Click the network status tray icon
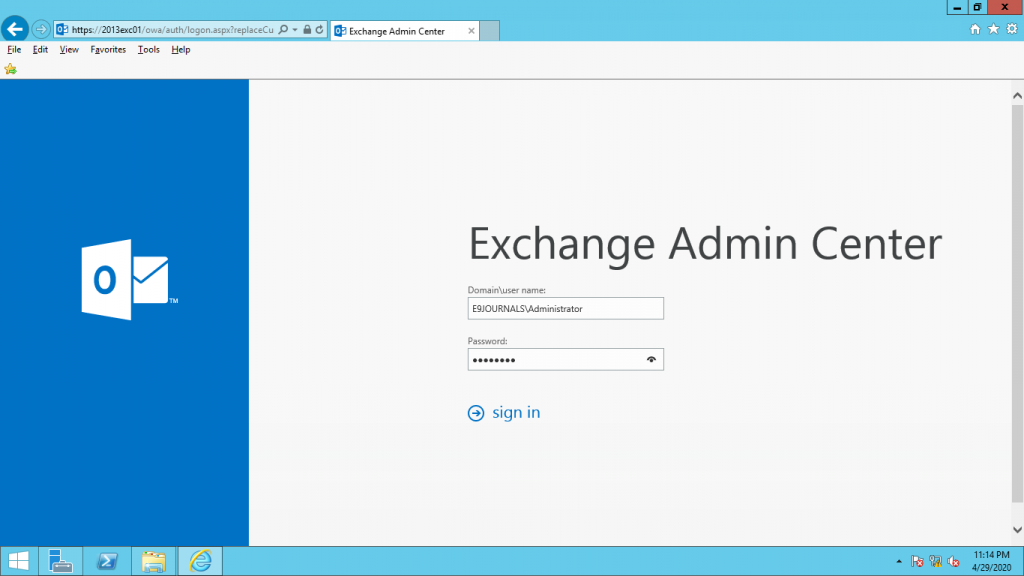 click(x=935, y=562)
